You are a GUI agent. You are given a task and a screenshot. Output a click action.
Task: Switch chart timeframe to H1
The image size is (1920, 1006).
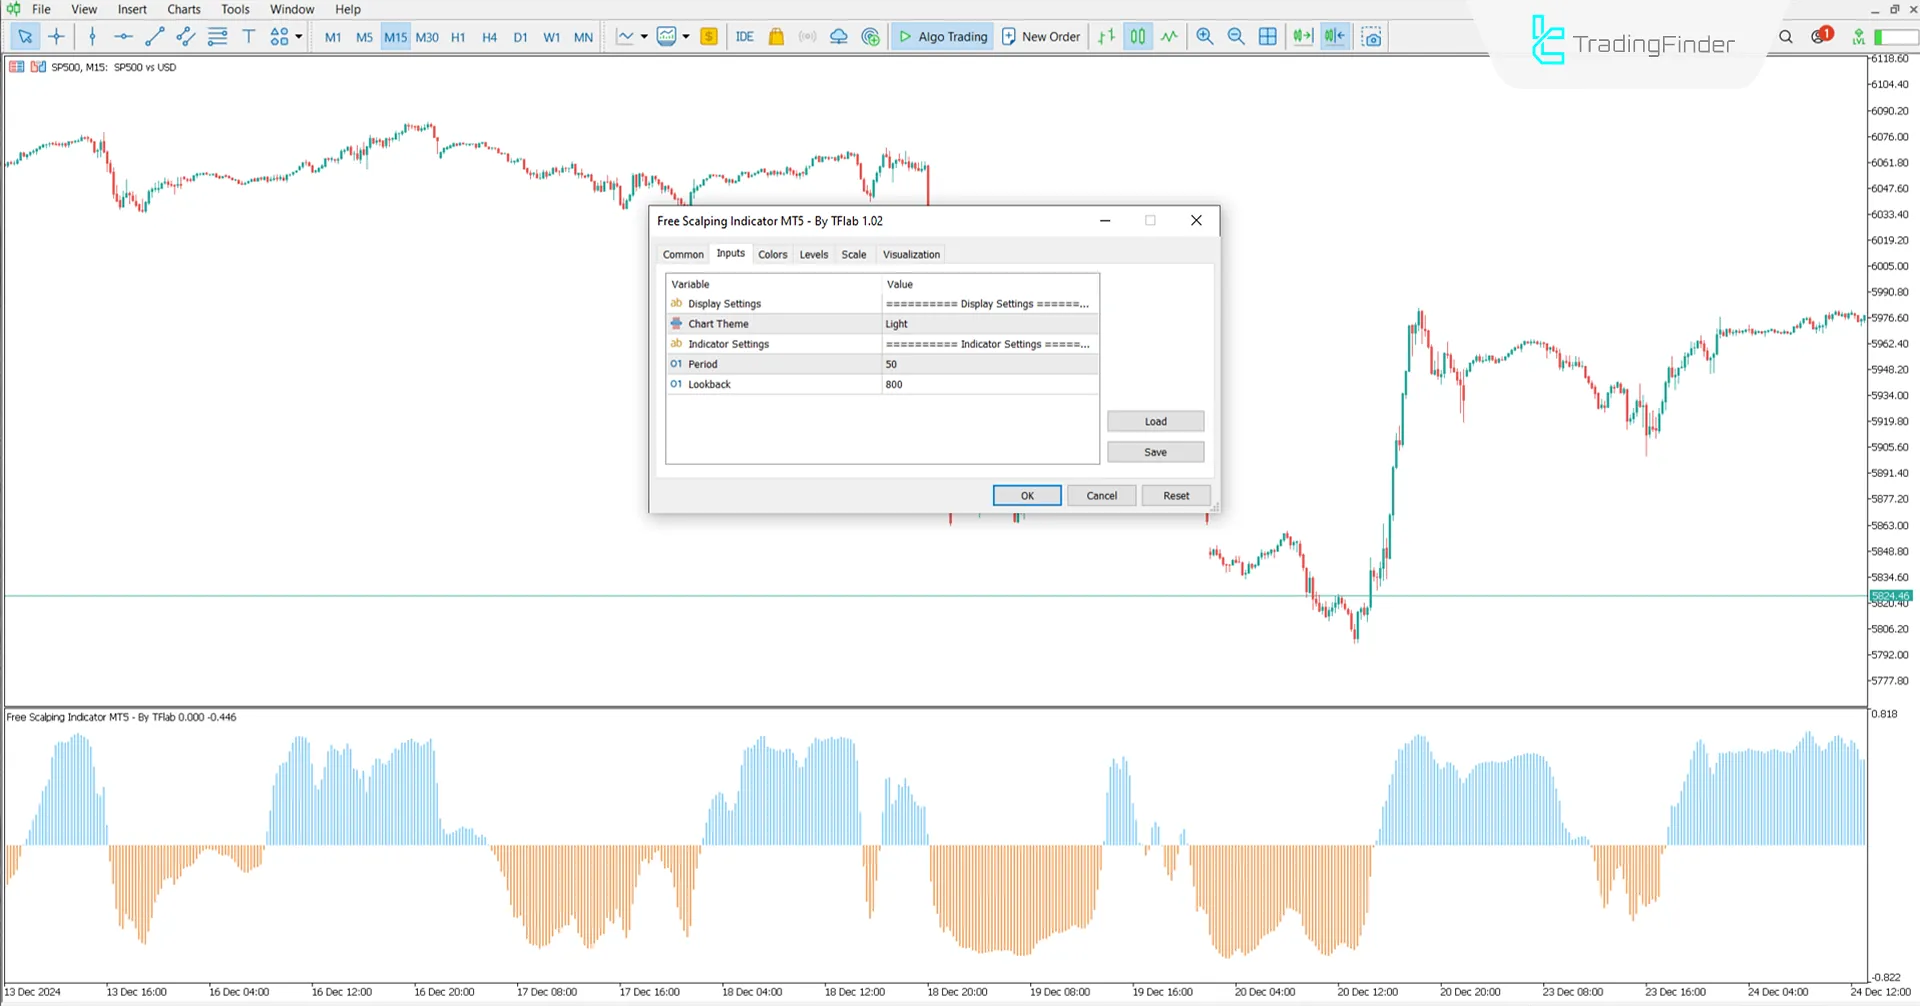click(x=458, y=37)
